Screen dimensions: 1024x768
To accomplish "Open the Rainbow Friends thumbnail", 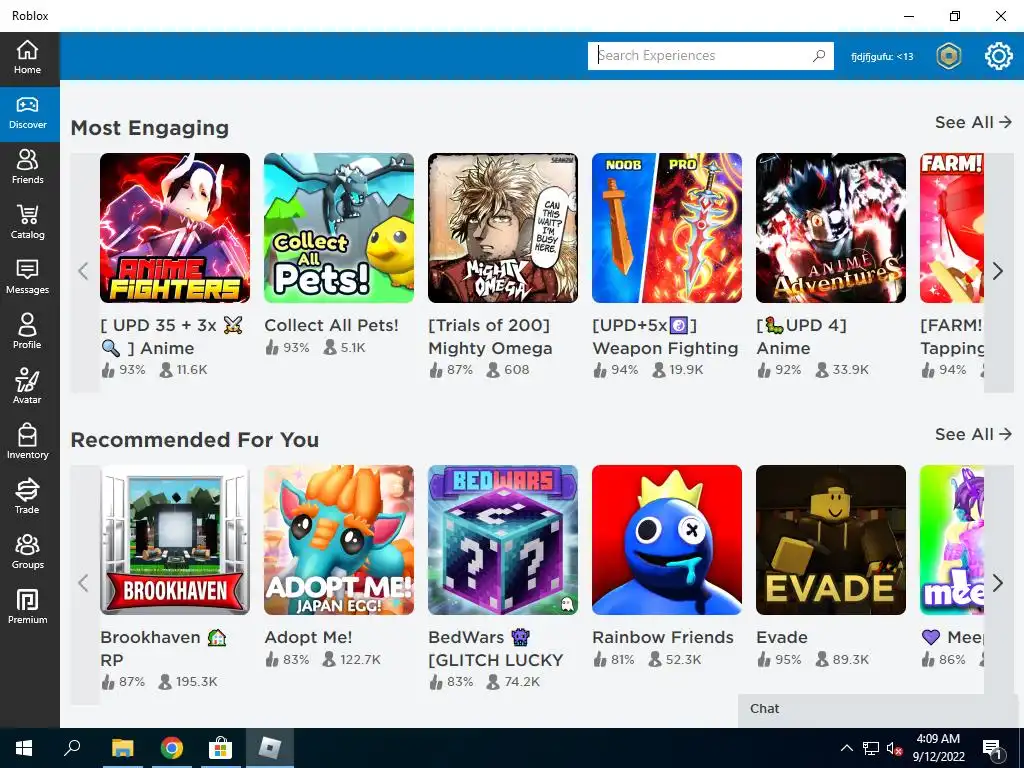I will [667, 540].
